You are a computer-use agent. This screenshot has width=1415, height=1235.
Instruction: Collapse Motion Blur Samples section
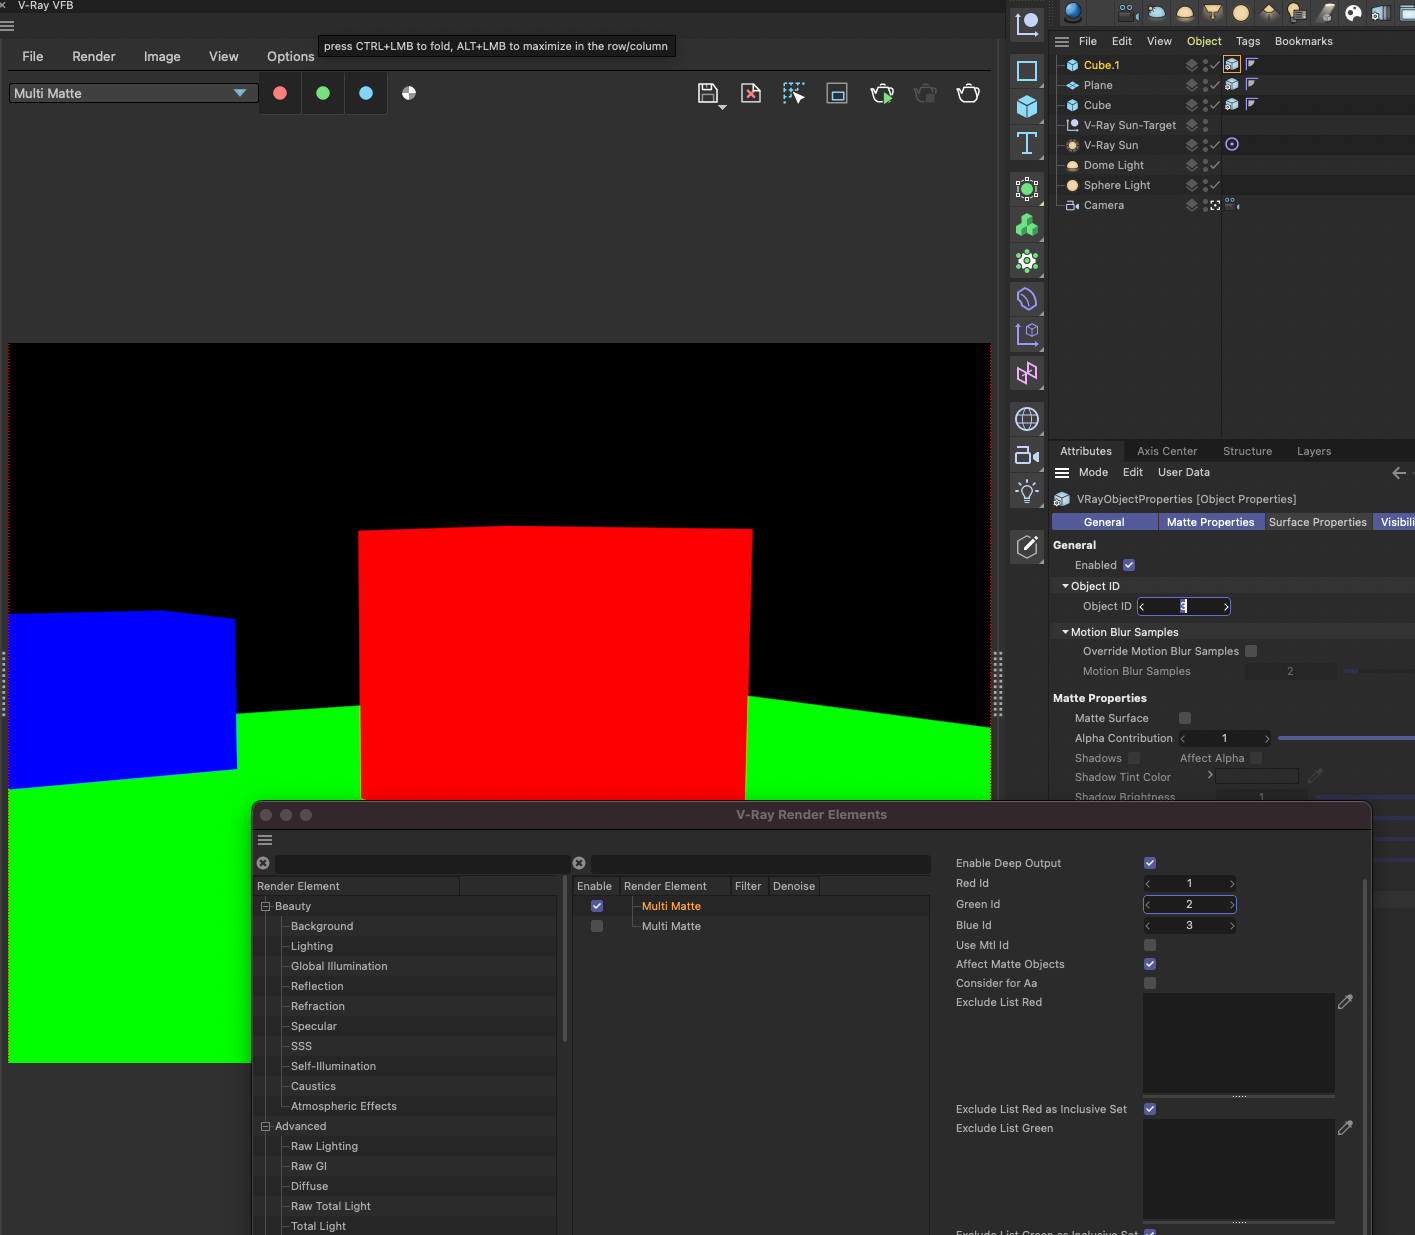point(1065,632)
